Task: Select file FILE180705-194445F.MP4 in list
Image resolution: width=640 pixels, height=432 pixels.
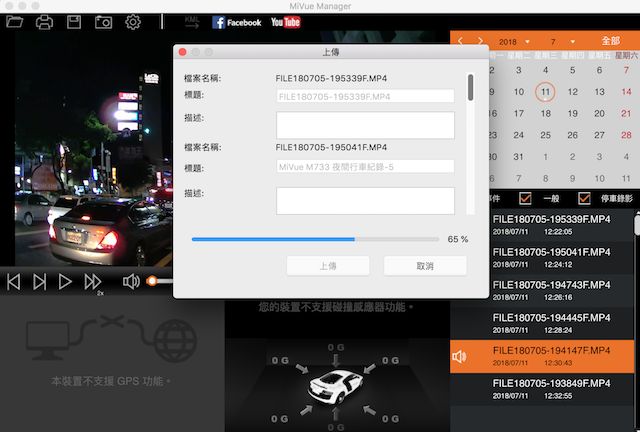Action: click(x=542, y=323)
